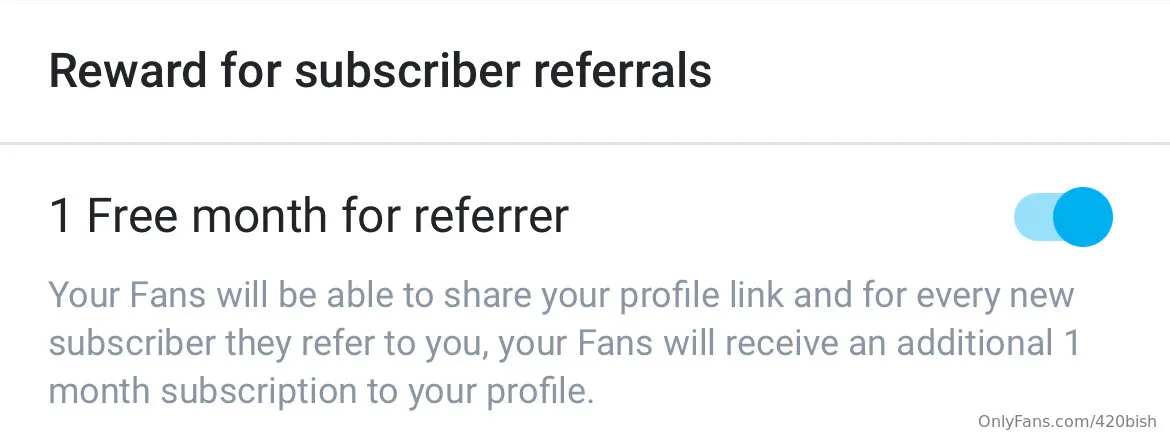Click the horizontal divider below the heading
The width and height of the screenshot is (1170, 444).
(585, 143)
